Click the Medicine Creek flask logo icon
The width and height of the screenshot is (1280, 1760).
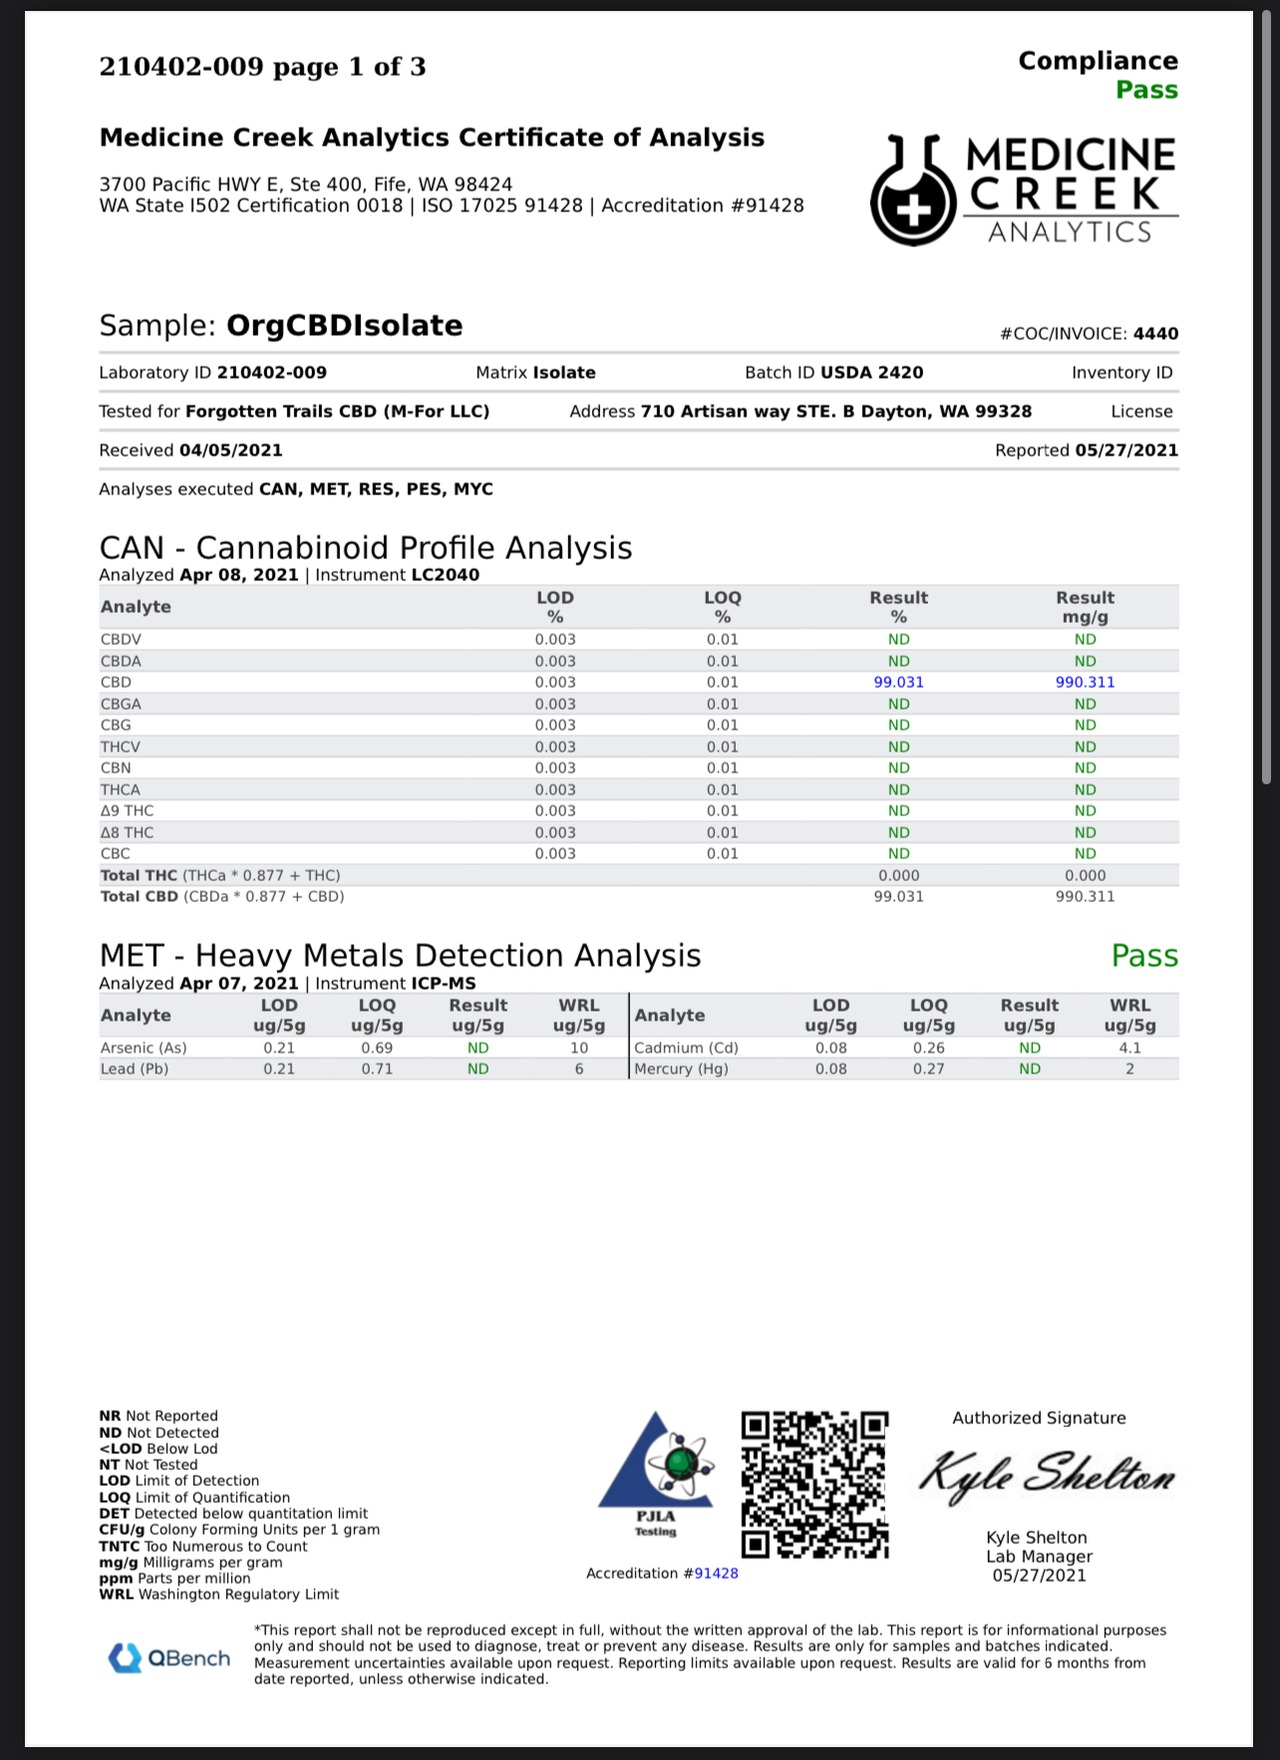914,190
